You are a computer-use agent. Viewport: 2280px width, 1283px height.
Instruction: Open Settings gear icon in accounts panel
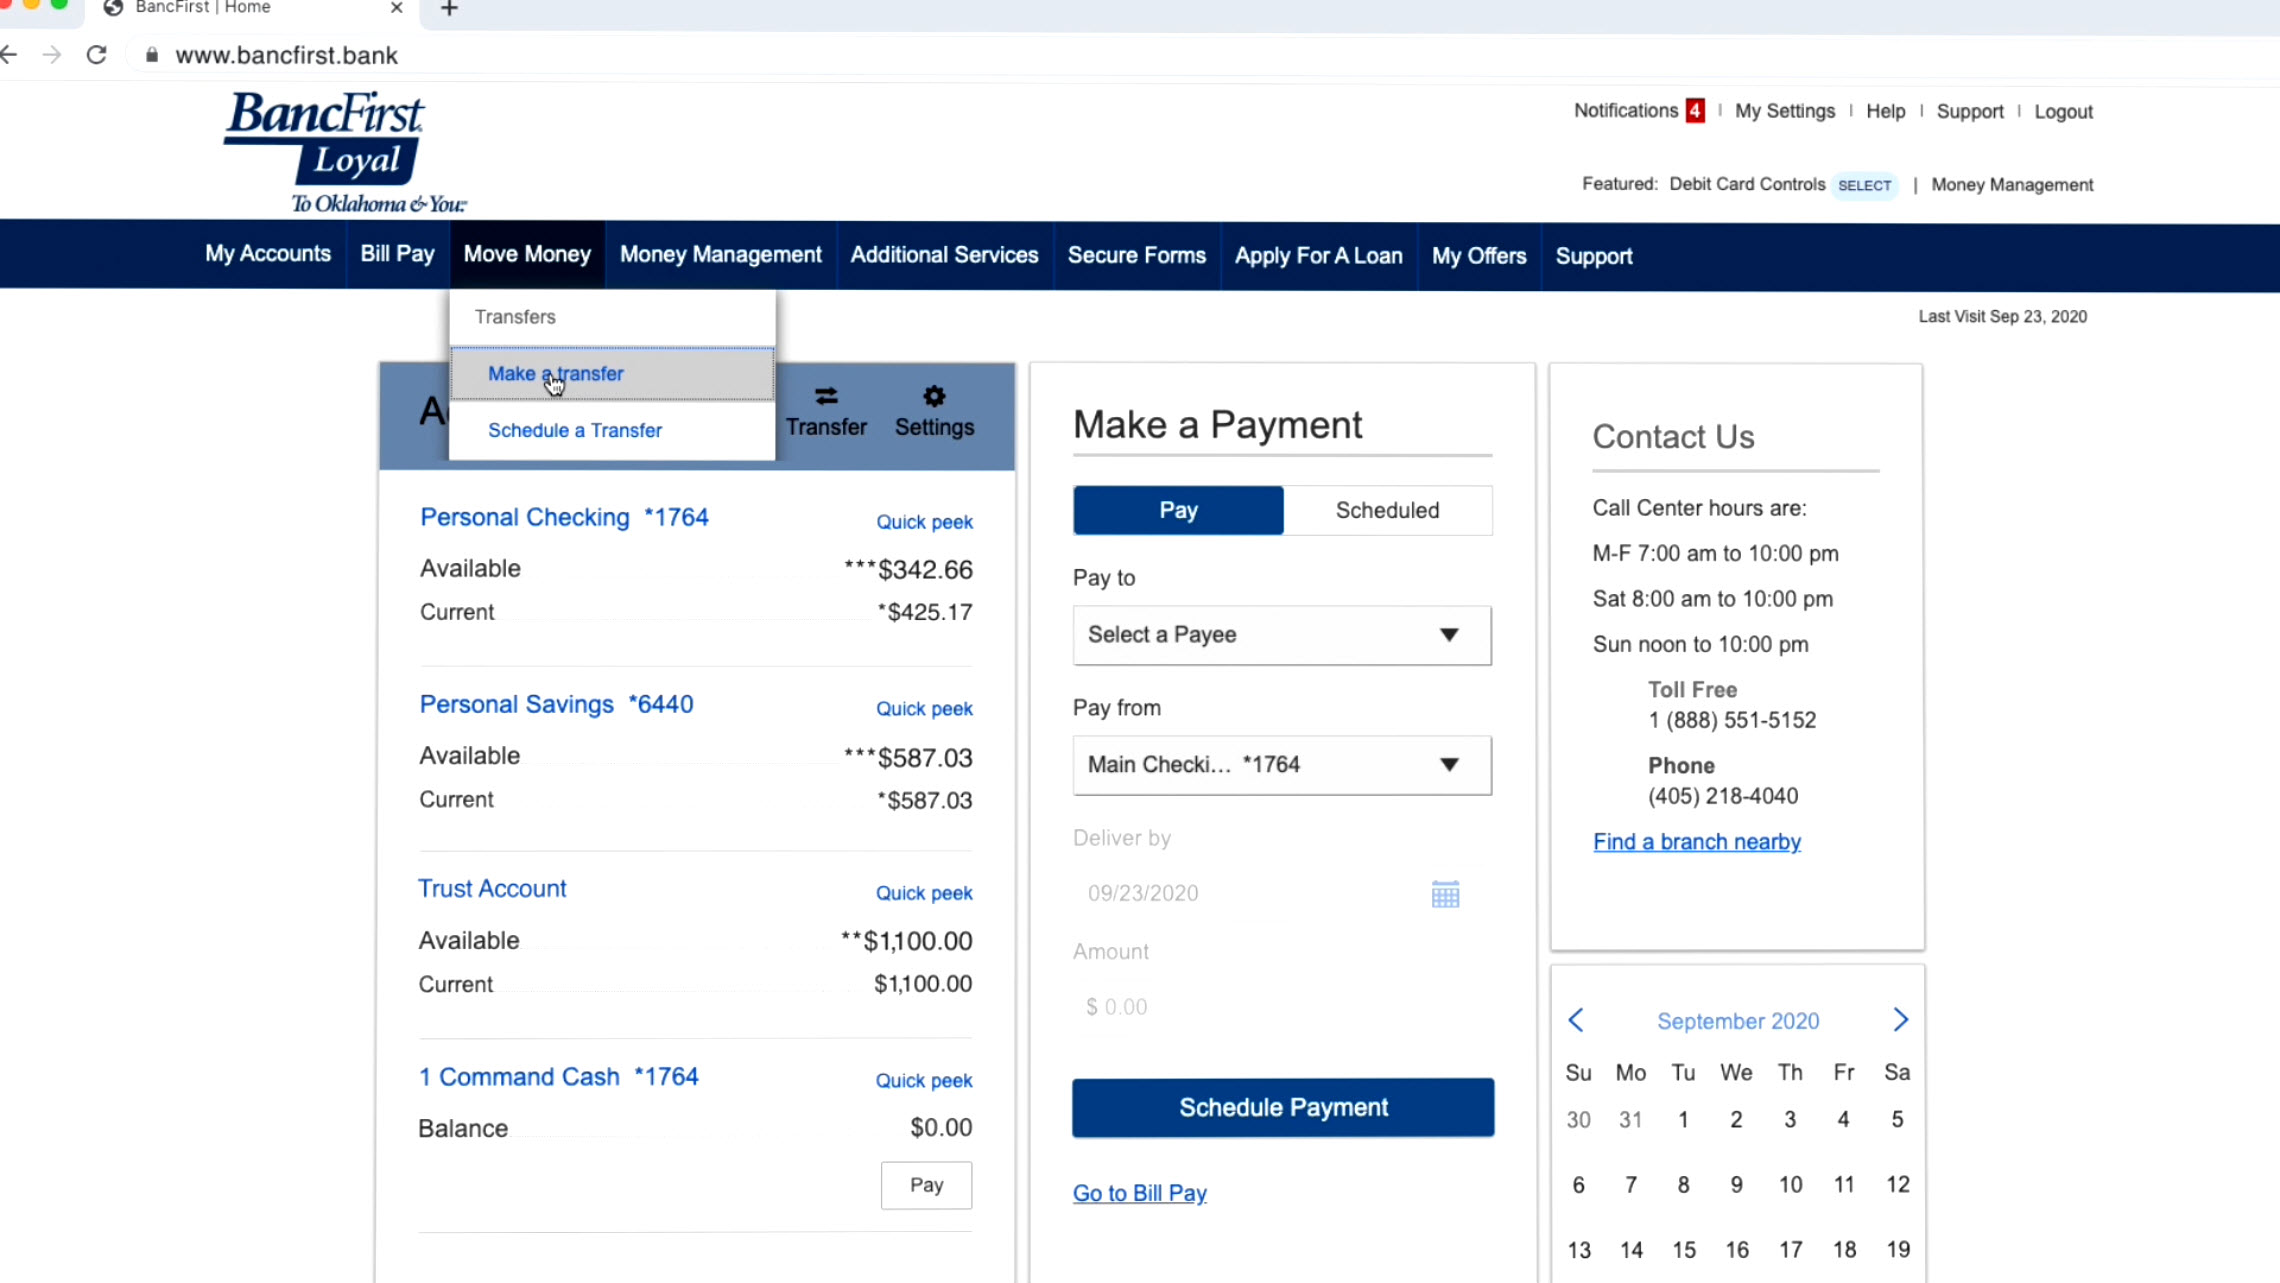coord(933,397)
